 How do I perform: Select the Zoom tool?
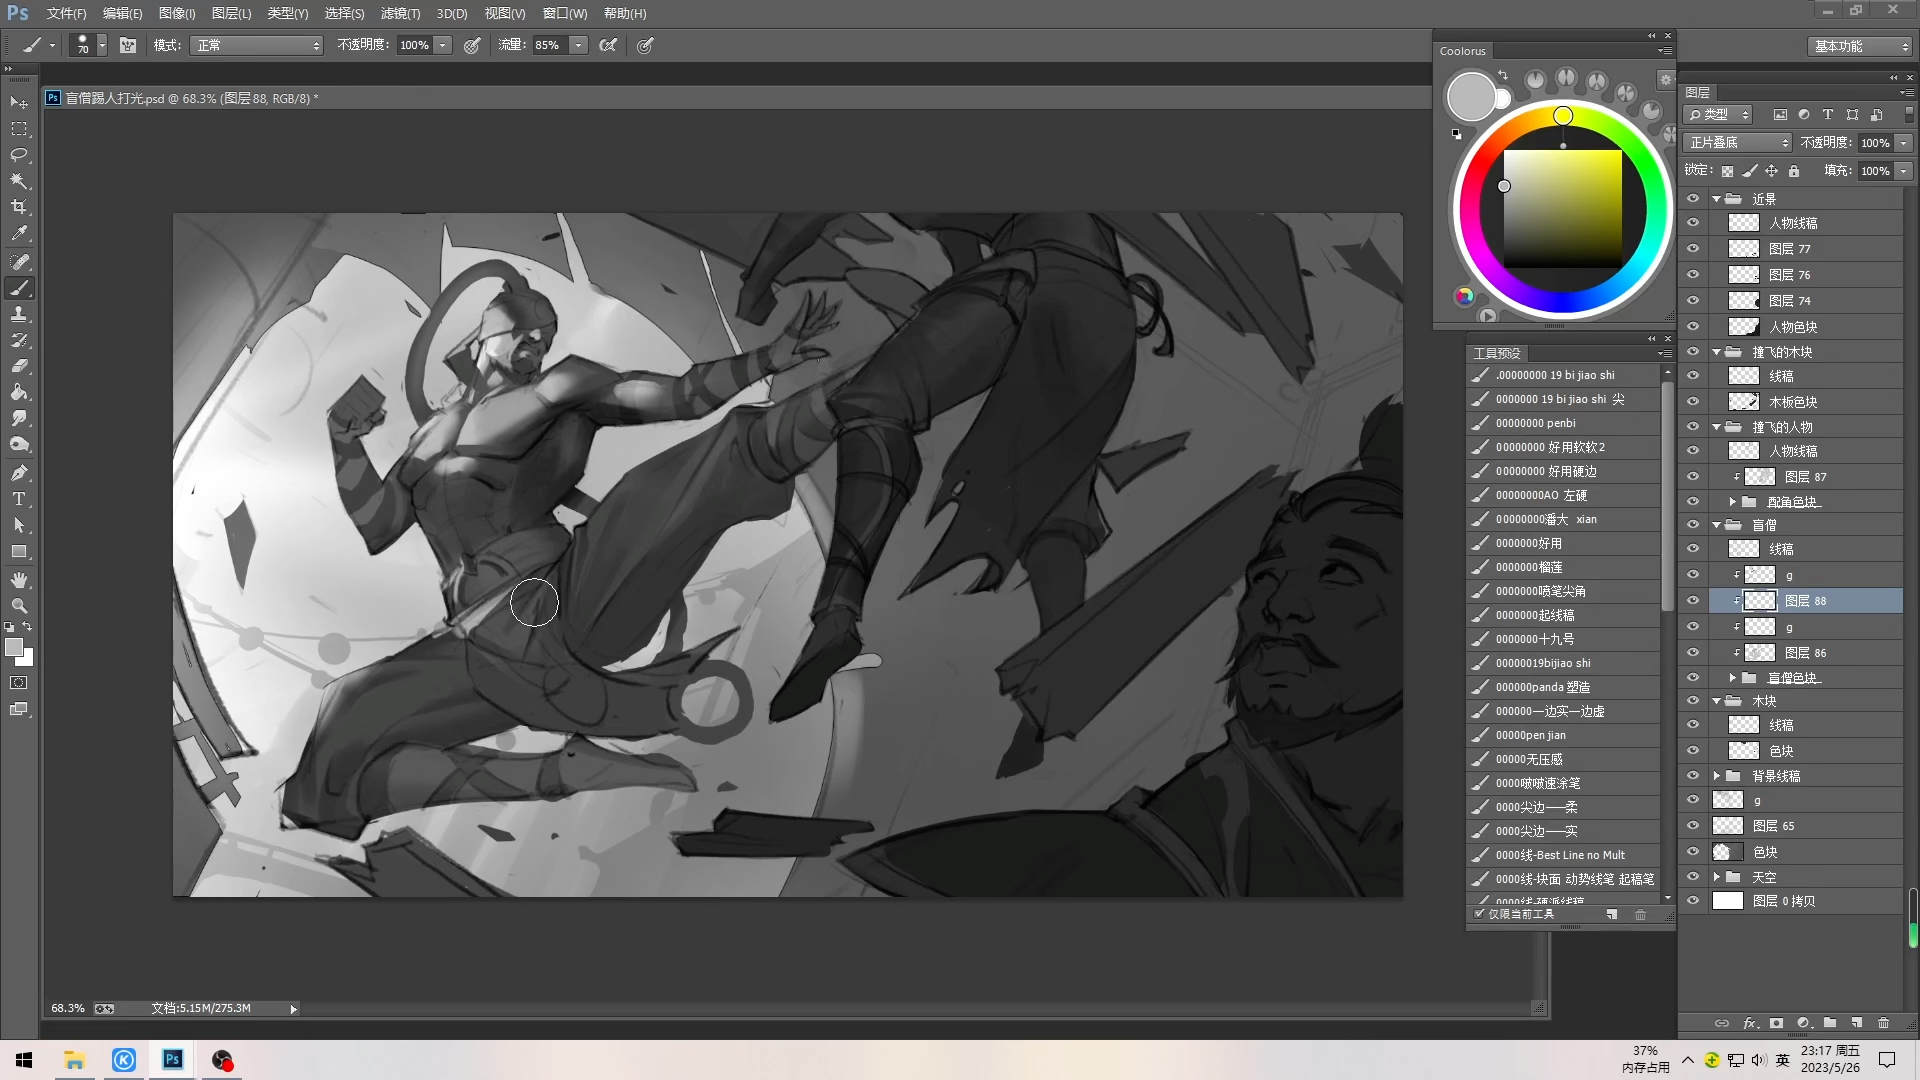point(19,606)
